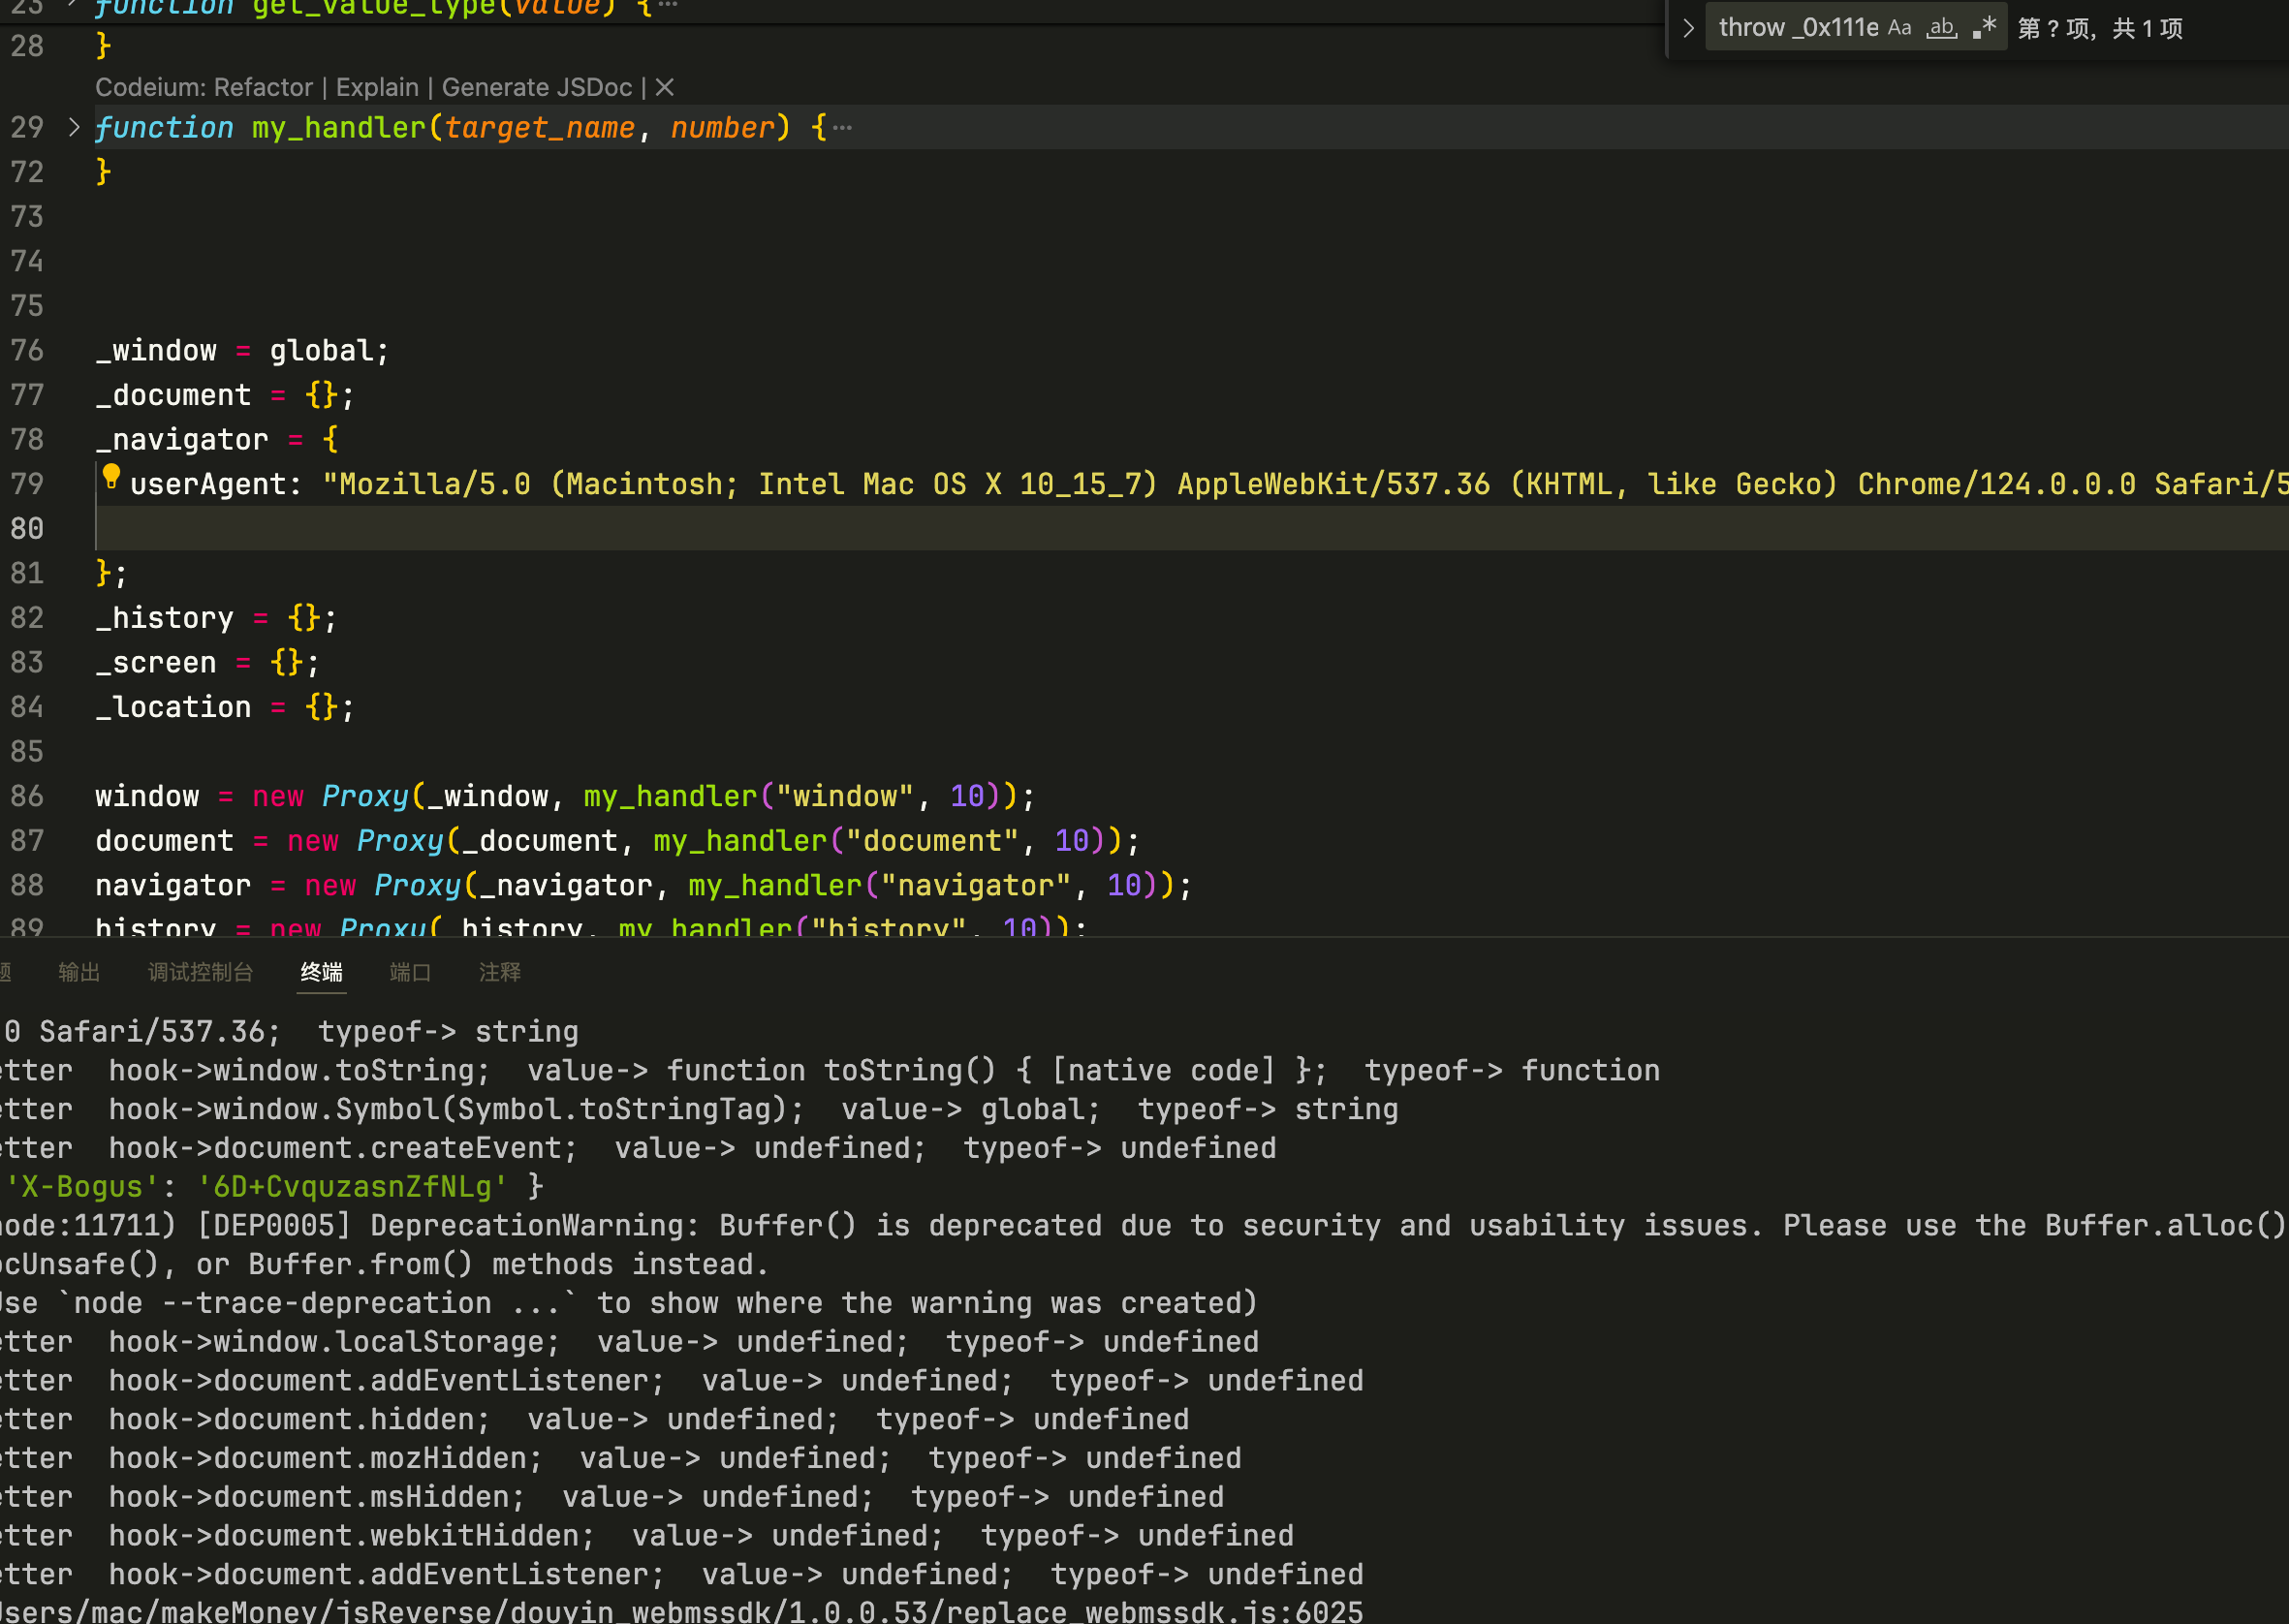
Task: Place cursor on empty line 80
Action: point(1190,528)
